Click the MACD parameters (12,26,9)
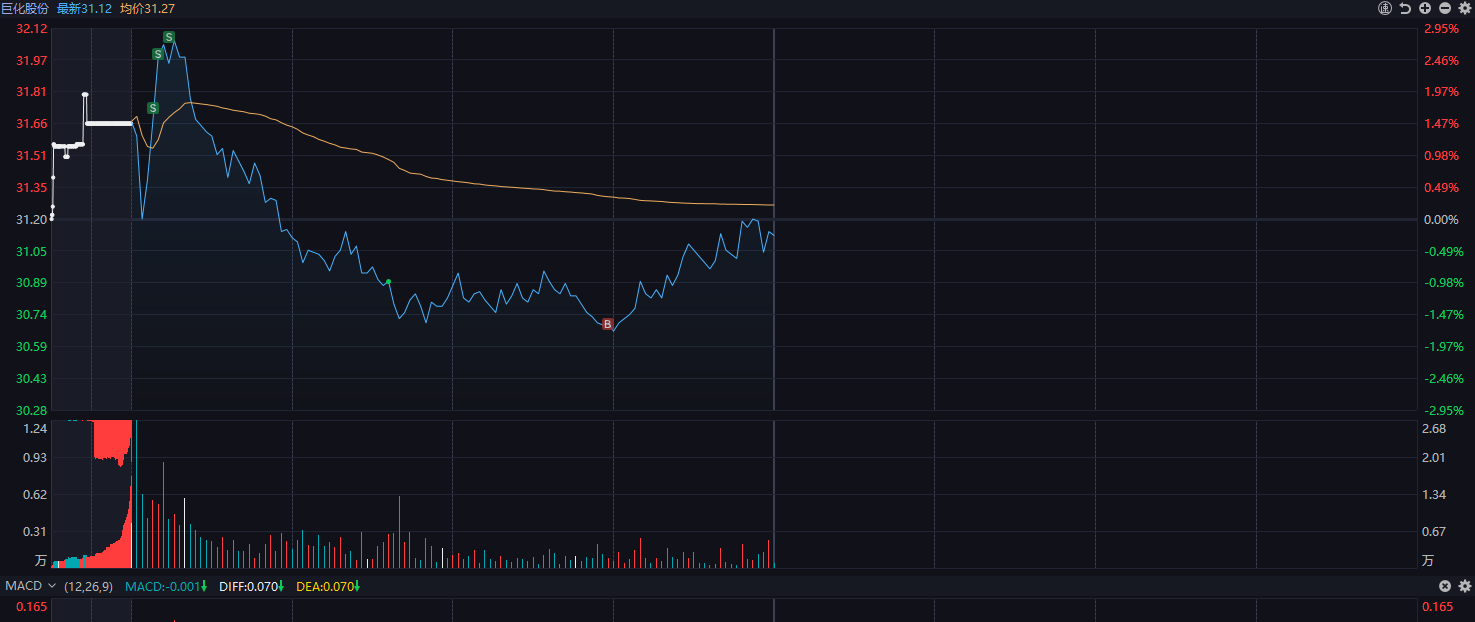The height and width of the screenshot is (622, 1475). click(x=88, y=586)
